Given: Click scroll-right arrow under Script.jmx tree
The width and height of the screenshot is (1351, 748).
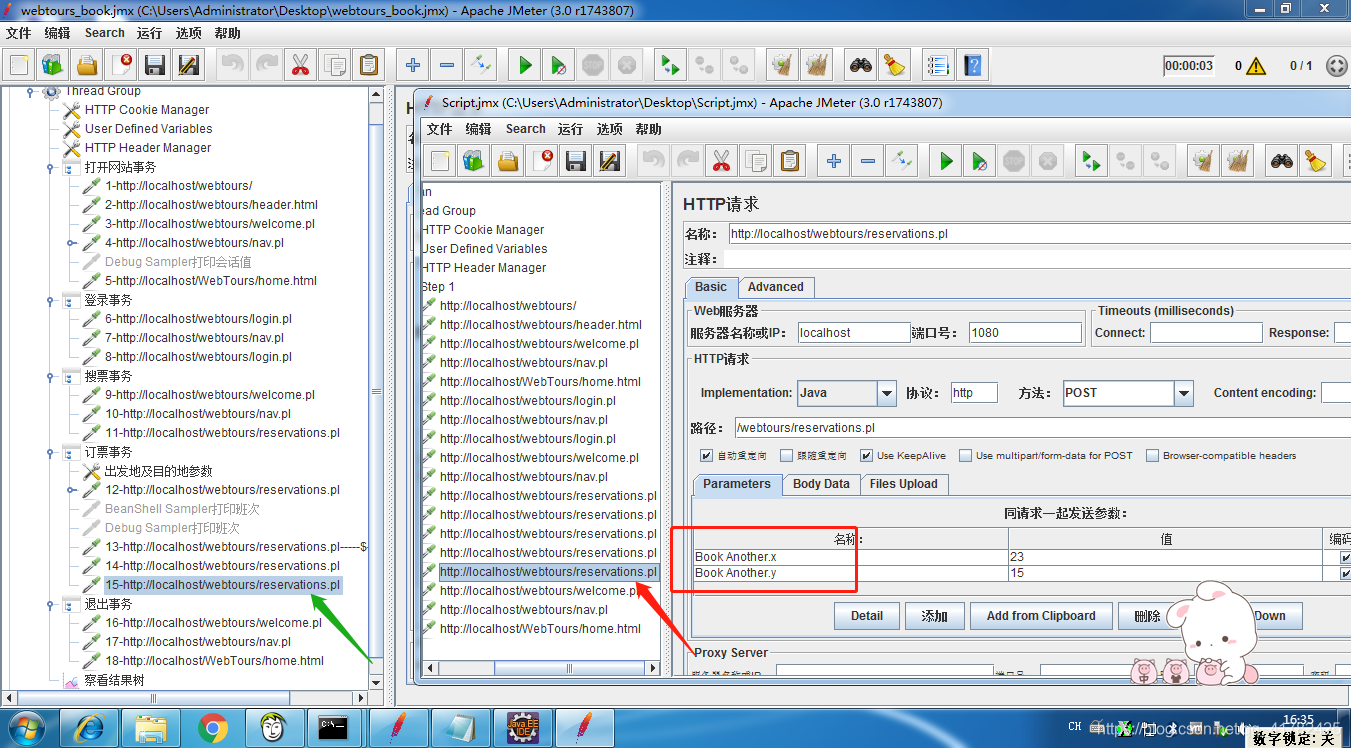Looking at the screenshot, I should pos(654,668).
